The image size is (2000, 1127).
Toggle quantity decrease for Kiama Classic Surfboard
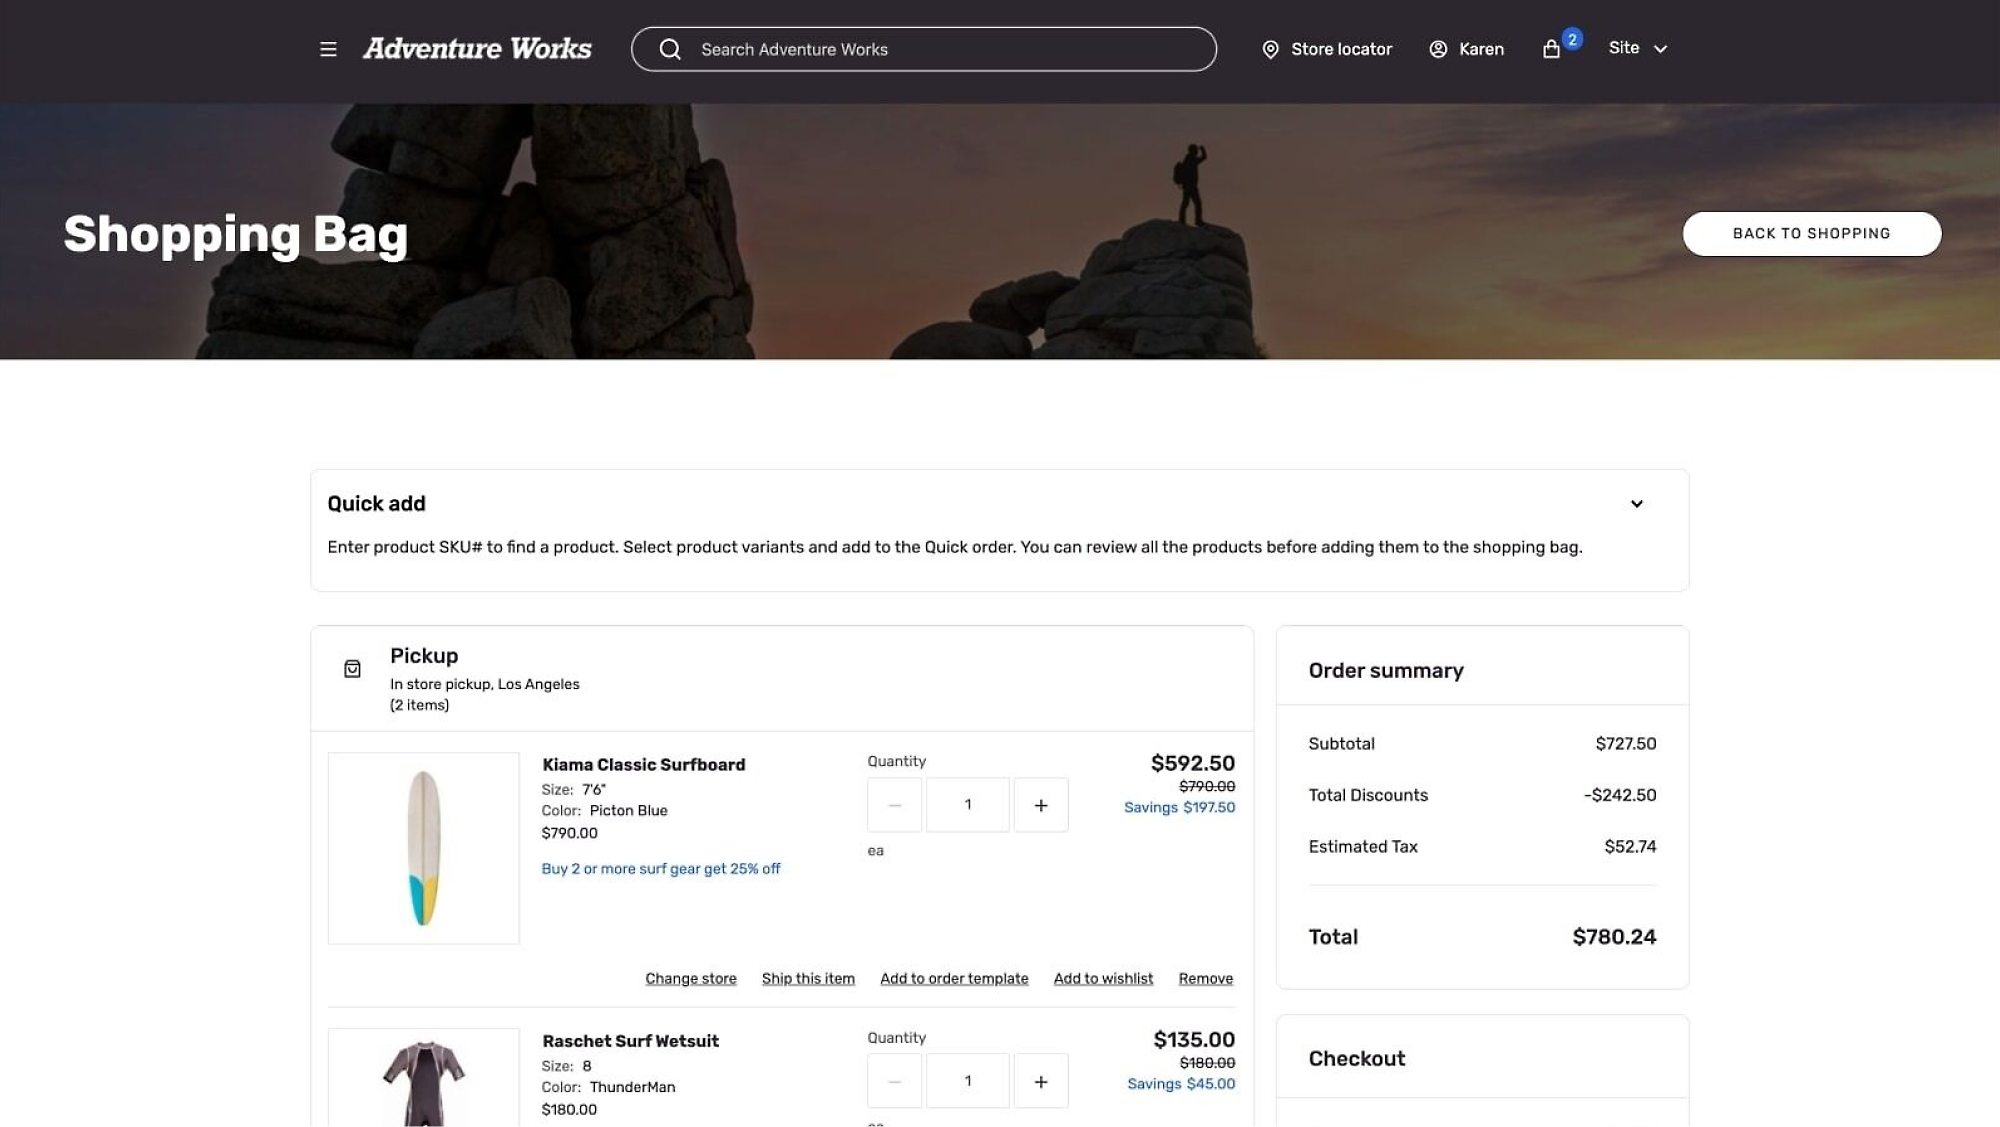(x=894, y=804)
